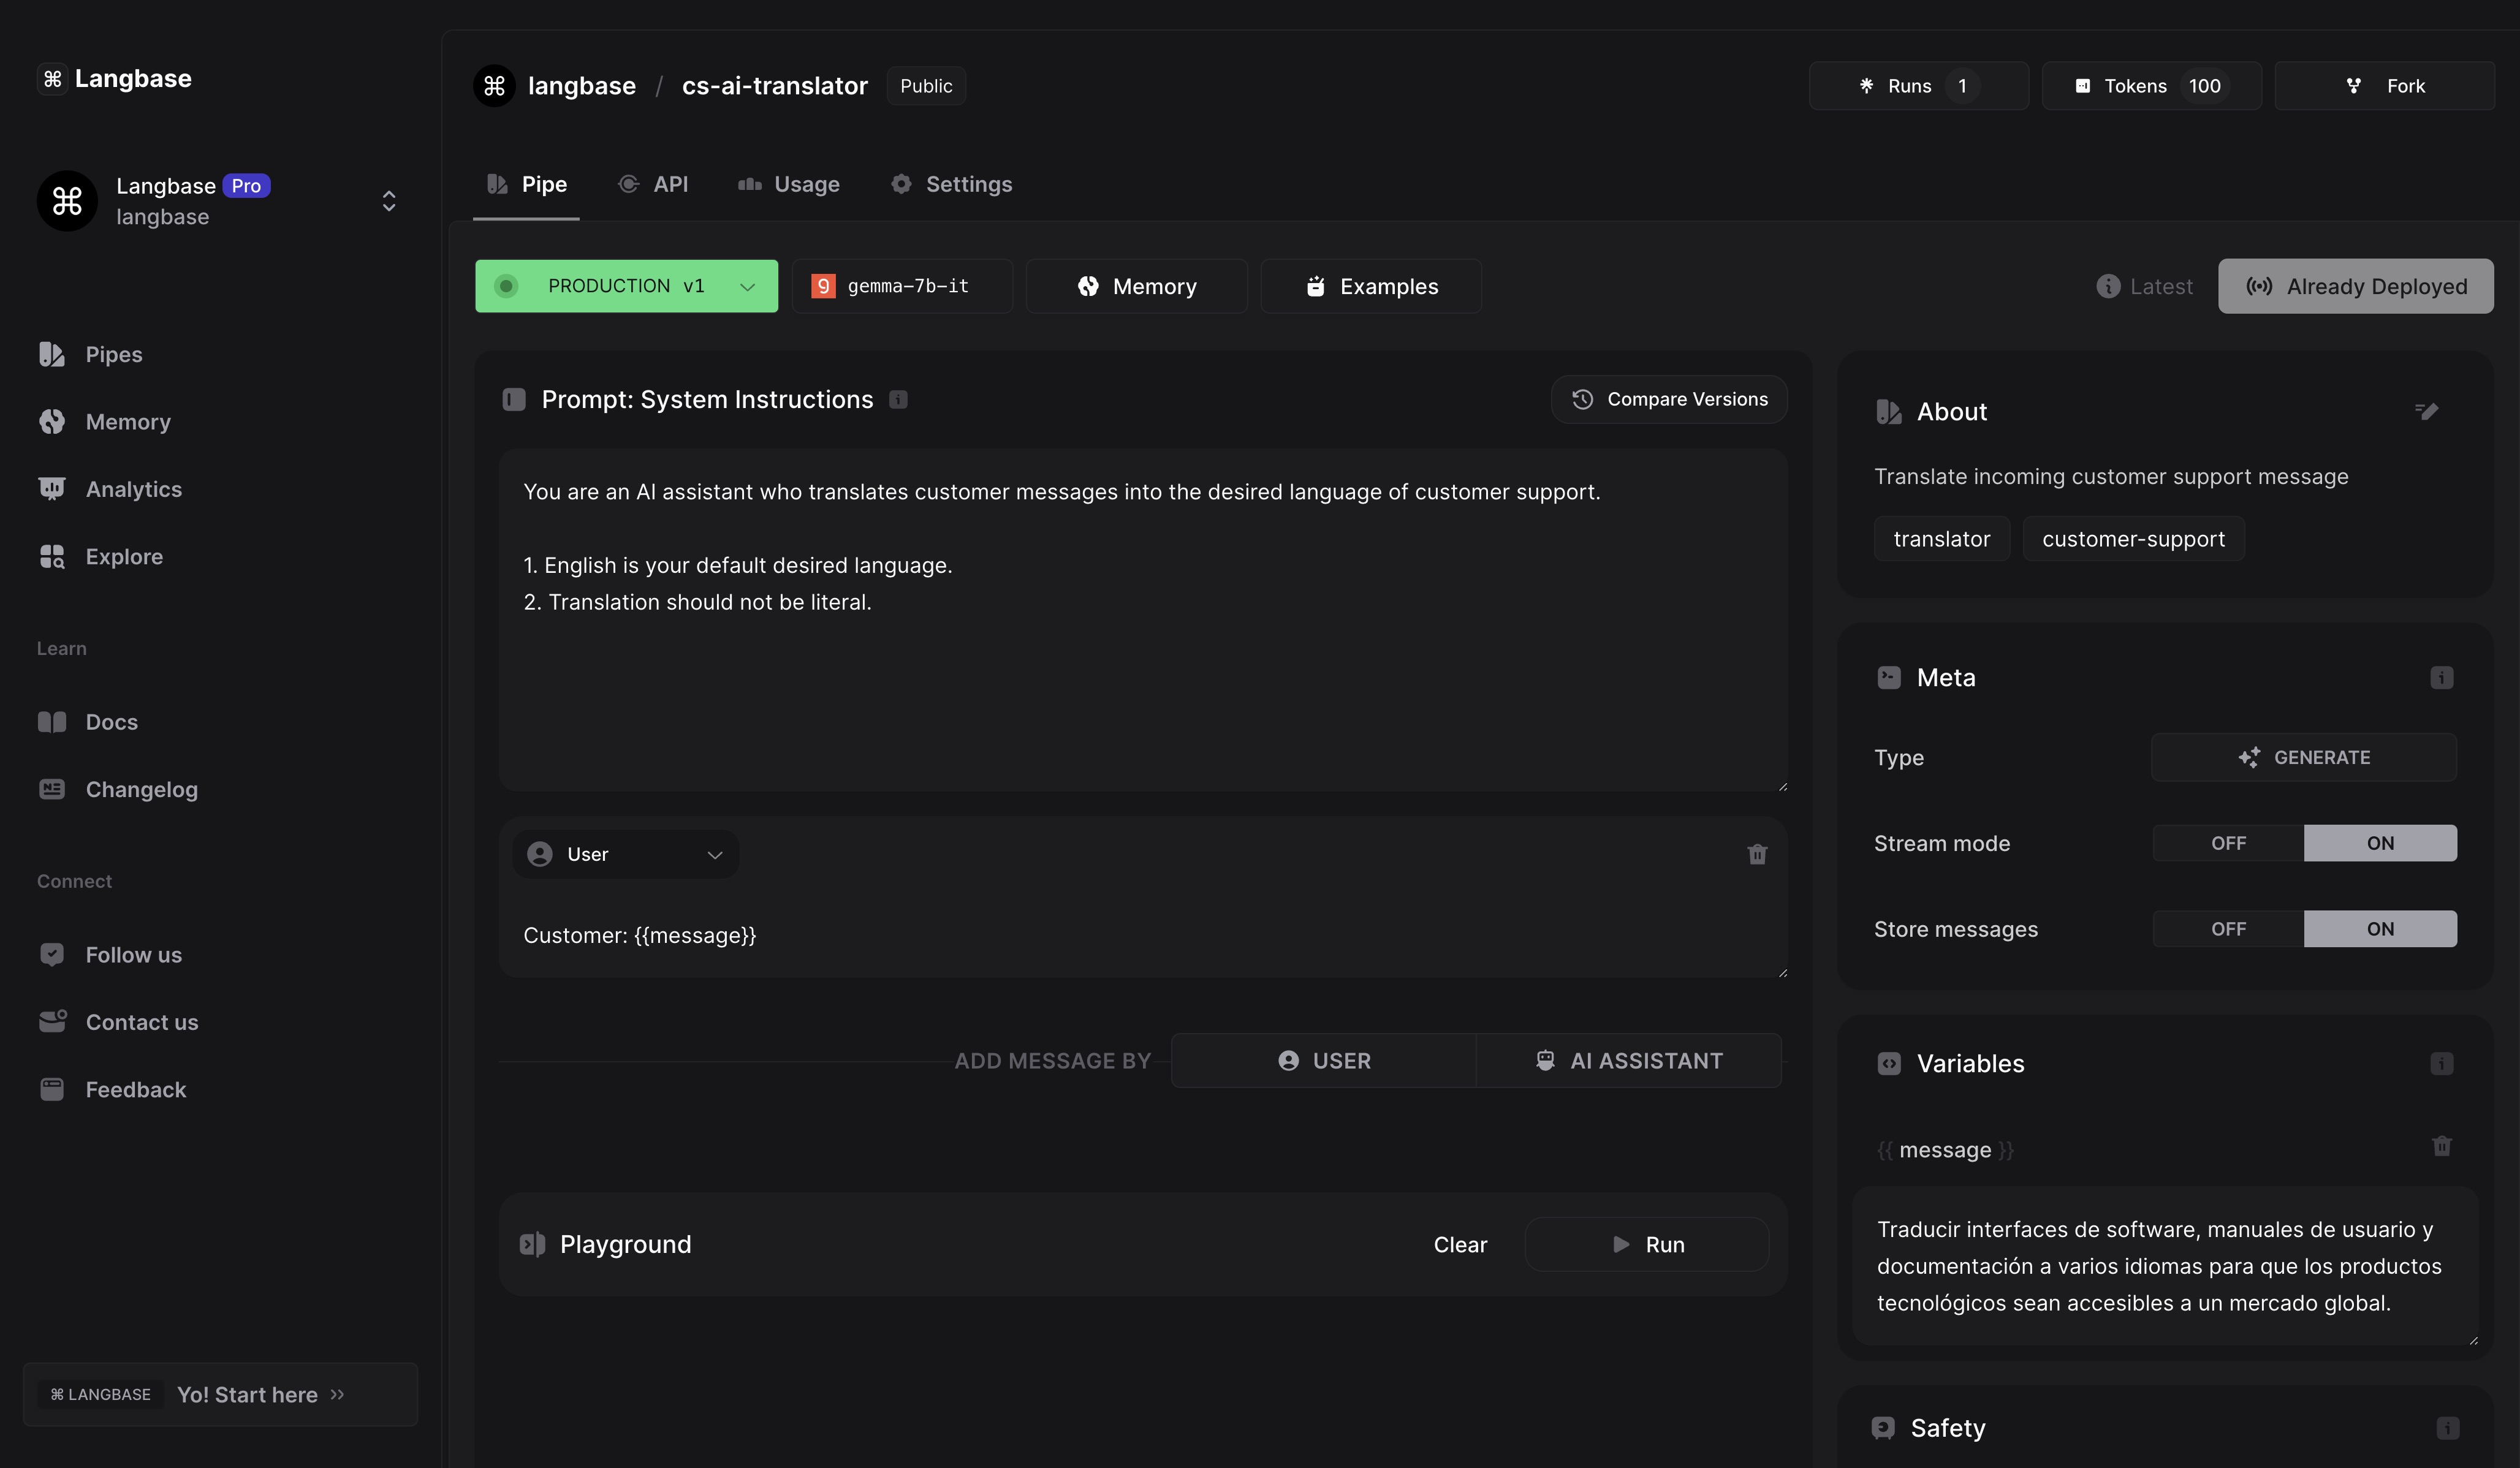This screenshot has height=1468, width=2520.
Task: Click the edit pencil icon in About
Action: [x=2426, y=411]
